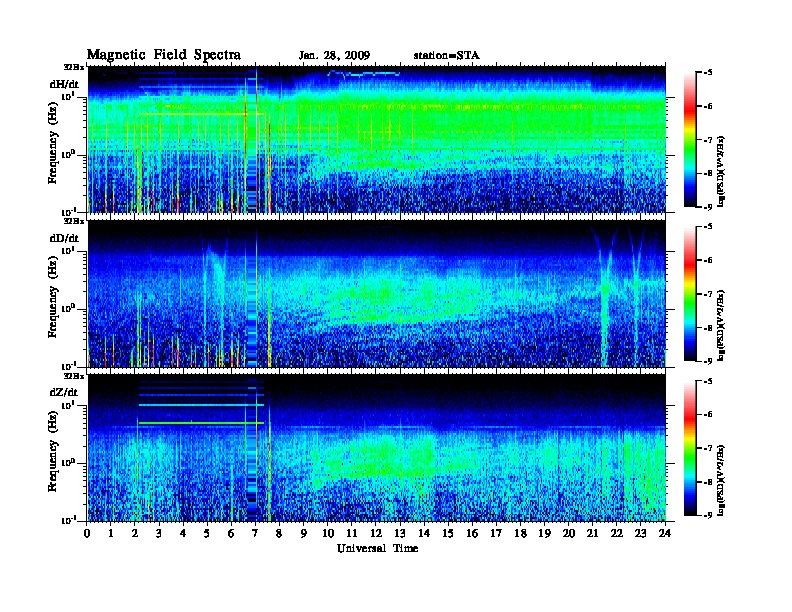Click hour tick label "18" on time axis

pos(520,533)
